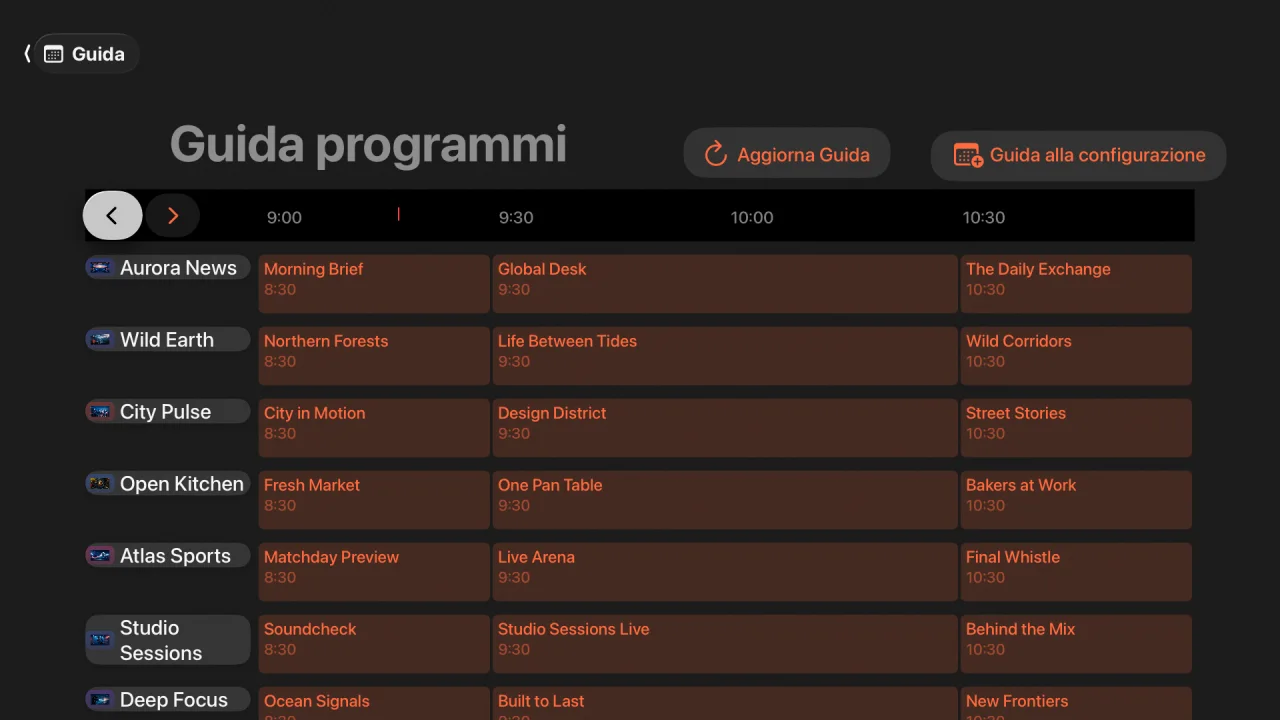Open the Design District program

coord(725,428)
